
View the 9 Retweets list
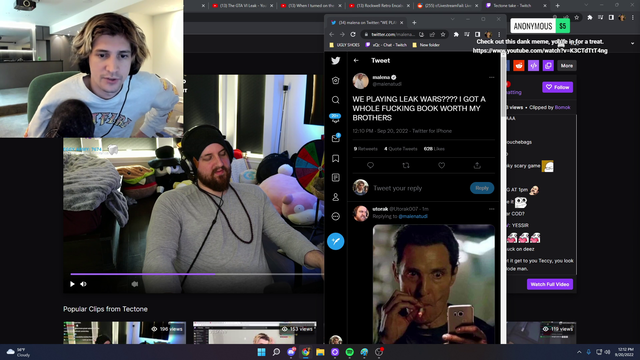coord(365,149)
